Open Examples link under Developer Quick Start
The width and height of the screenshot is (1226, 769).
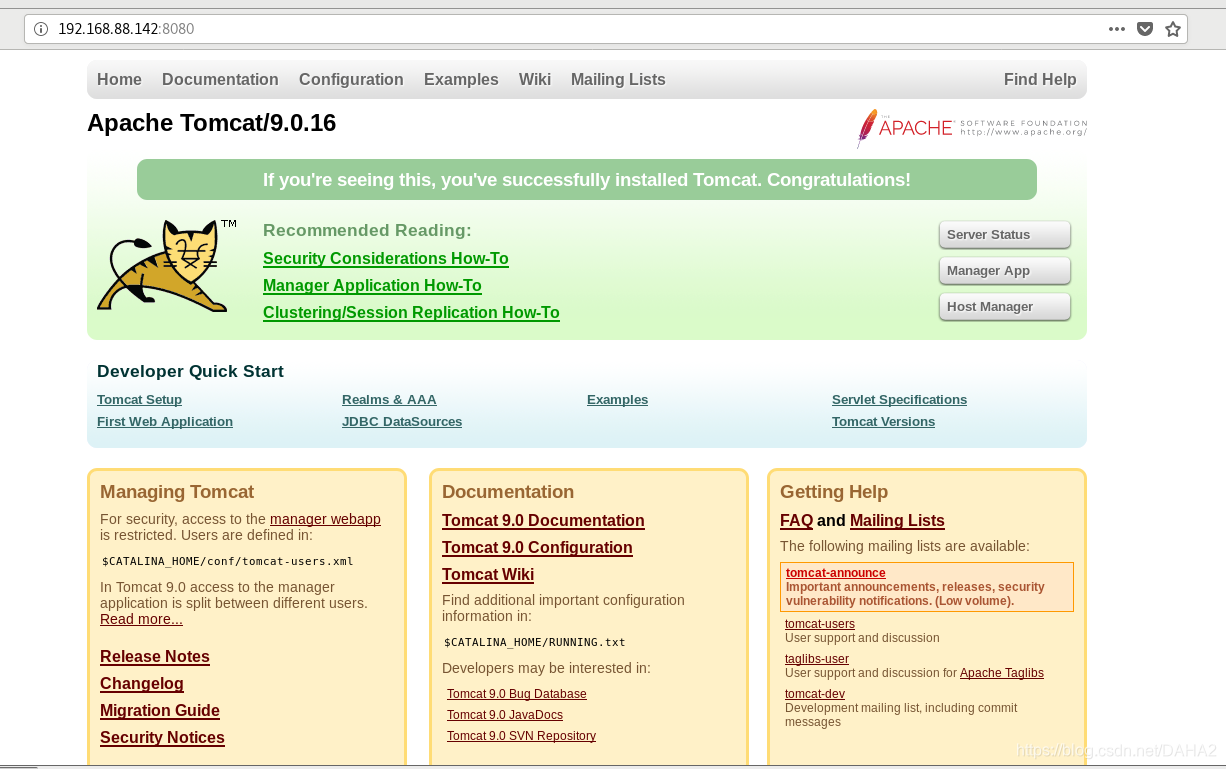(x=617, y=399)
